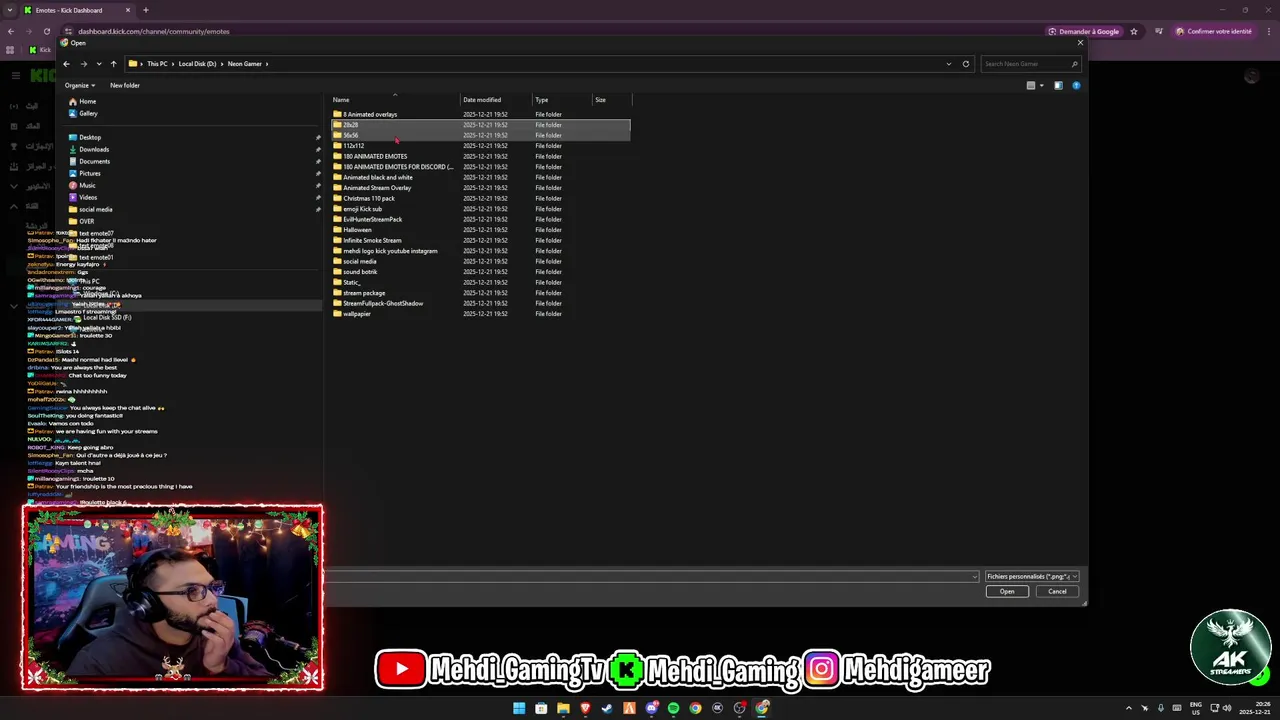Screen dimensions: 1280x720
Task: Open a new Chrome tab
Action: pos(146,10)
